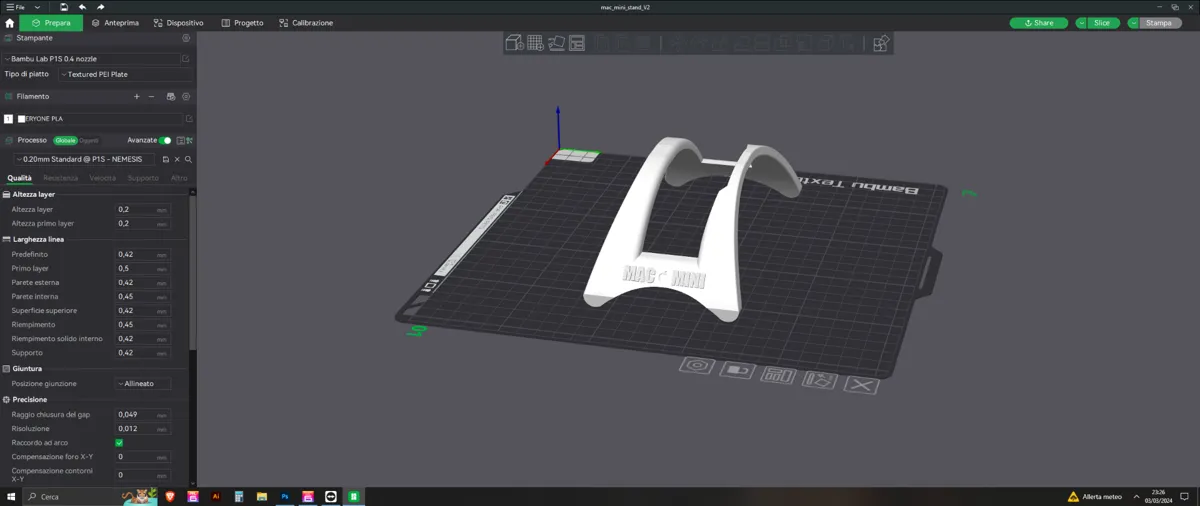
Task: Uncheck Raccordo ad arco
Action: pos(119,443)
